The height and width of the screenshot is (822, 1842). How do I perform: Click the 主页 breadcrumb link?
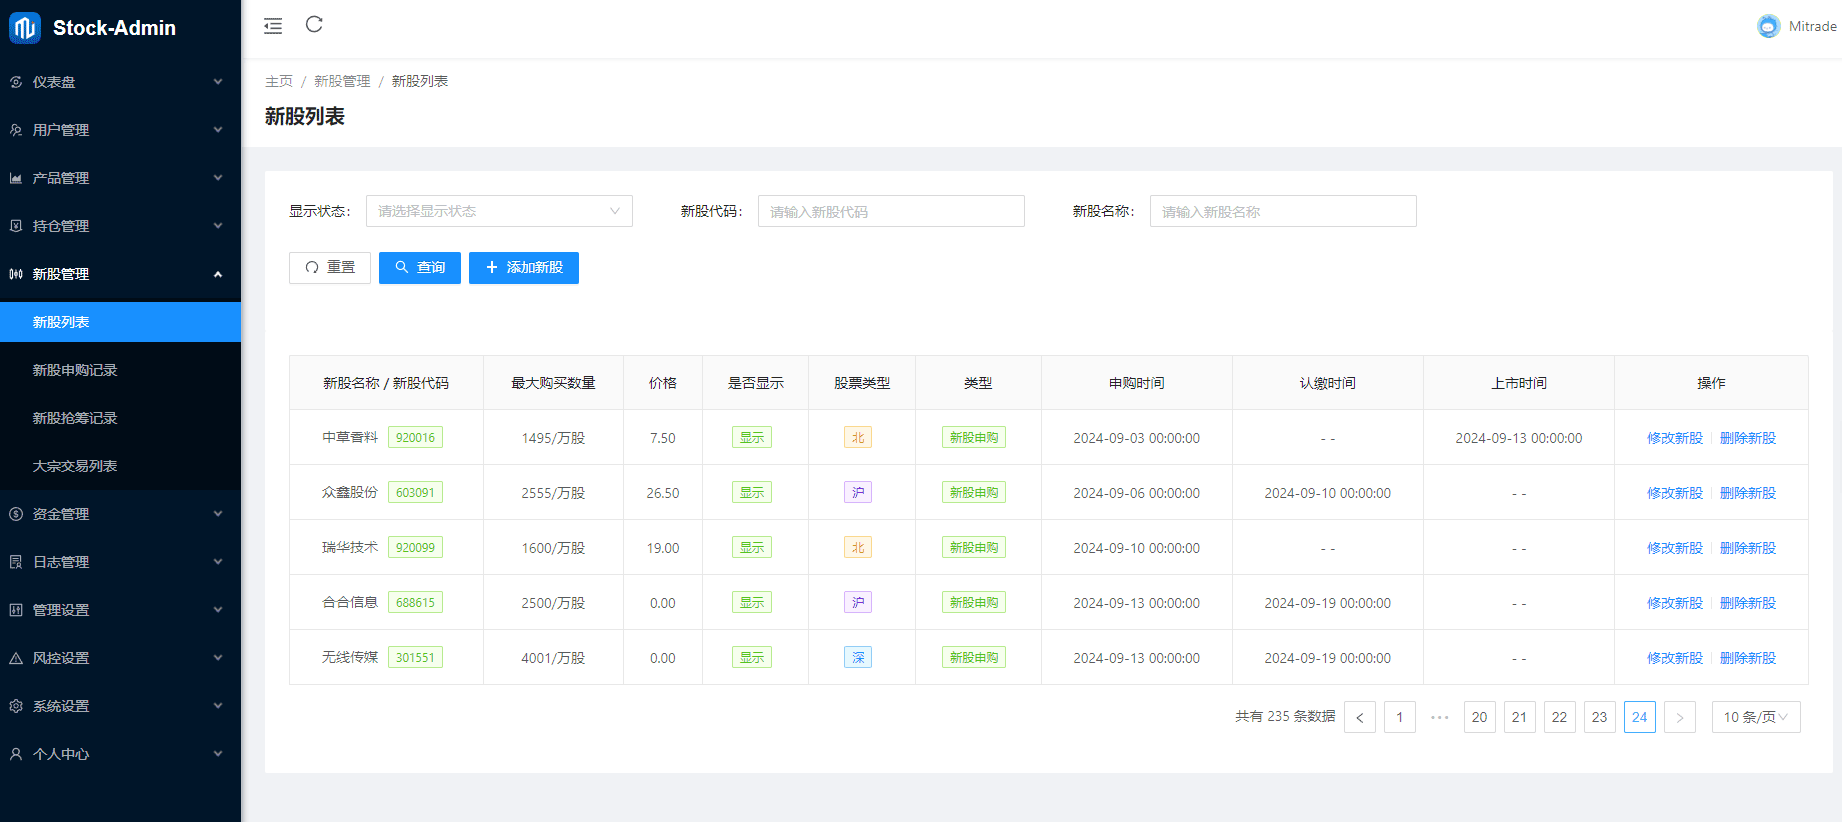tap(279, 81)
